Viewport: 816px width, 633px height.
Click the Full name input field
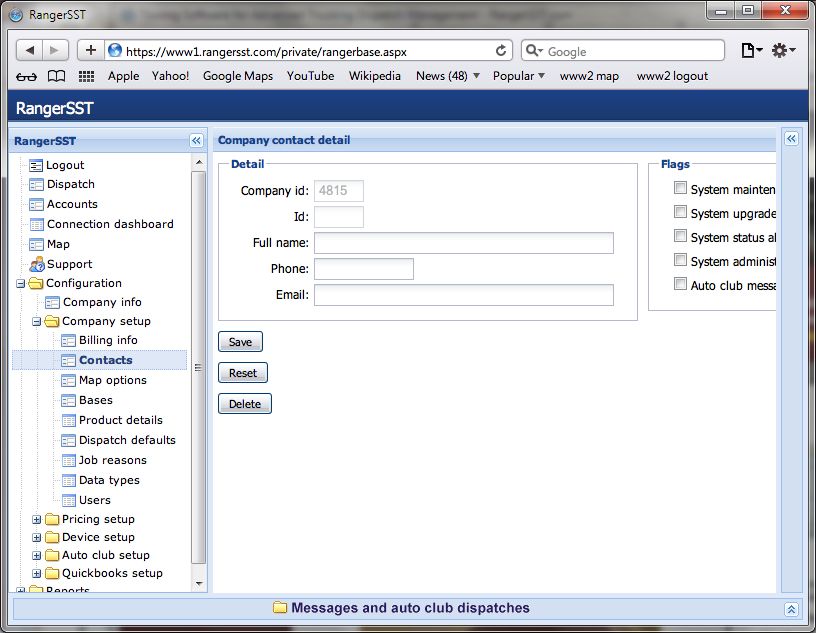point(463,243)
